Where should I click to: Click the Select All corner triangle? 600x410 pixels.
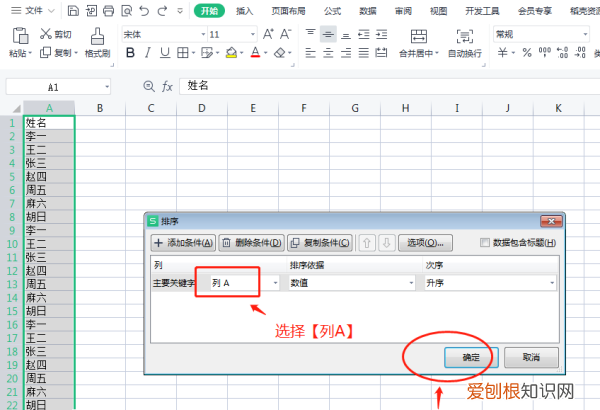(x=16, y=109)
